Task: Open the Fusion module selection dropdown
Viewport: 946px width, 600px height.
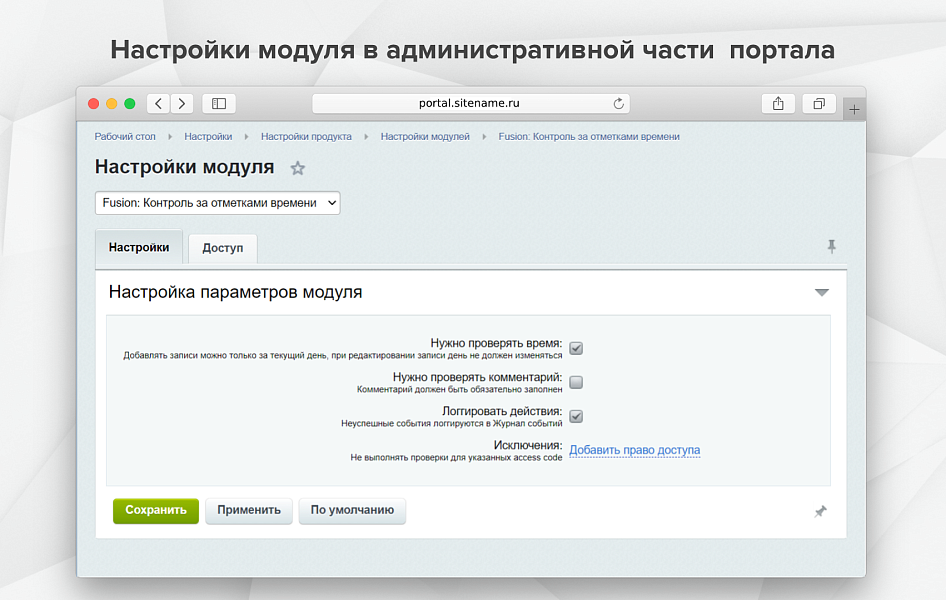Action: pyautogui.click(x=217, y=203)
